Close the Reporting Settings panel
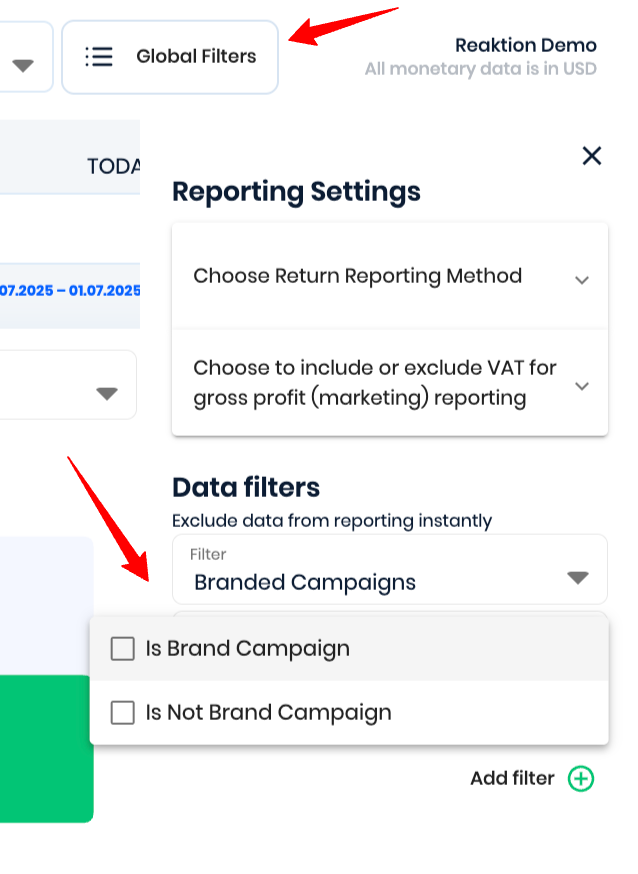 tap(592, 156)
